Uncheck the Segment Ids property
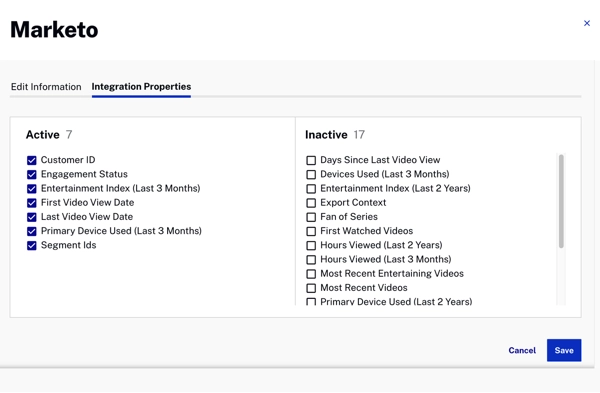Viewport: 600px width, 393px height. point(32,245)
